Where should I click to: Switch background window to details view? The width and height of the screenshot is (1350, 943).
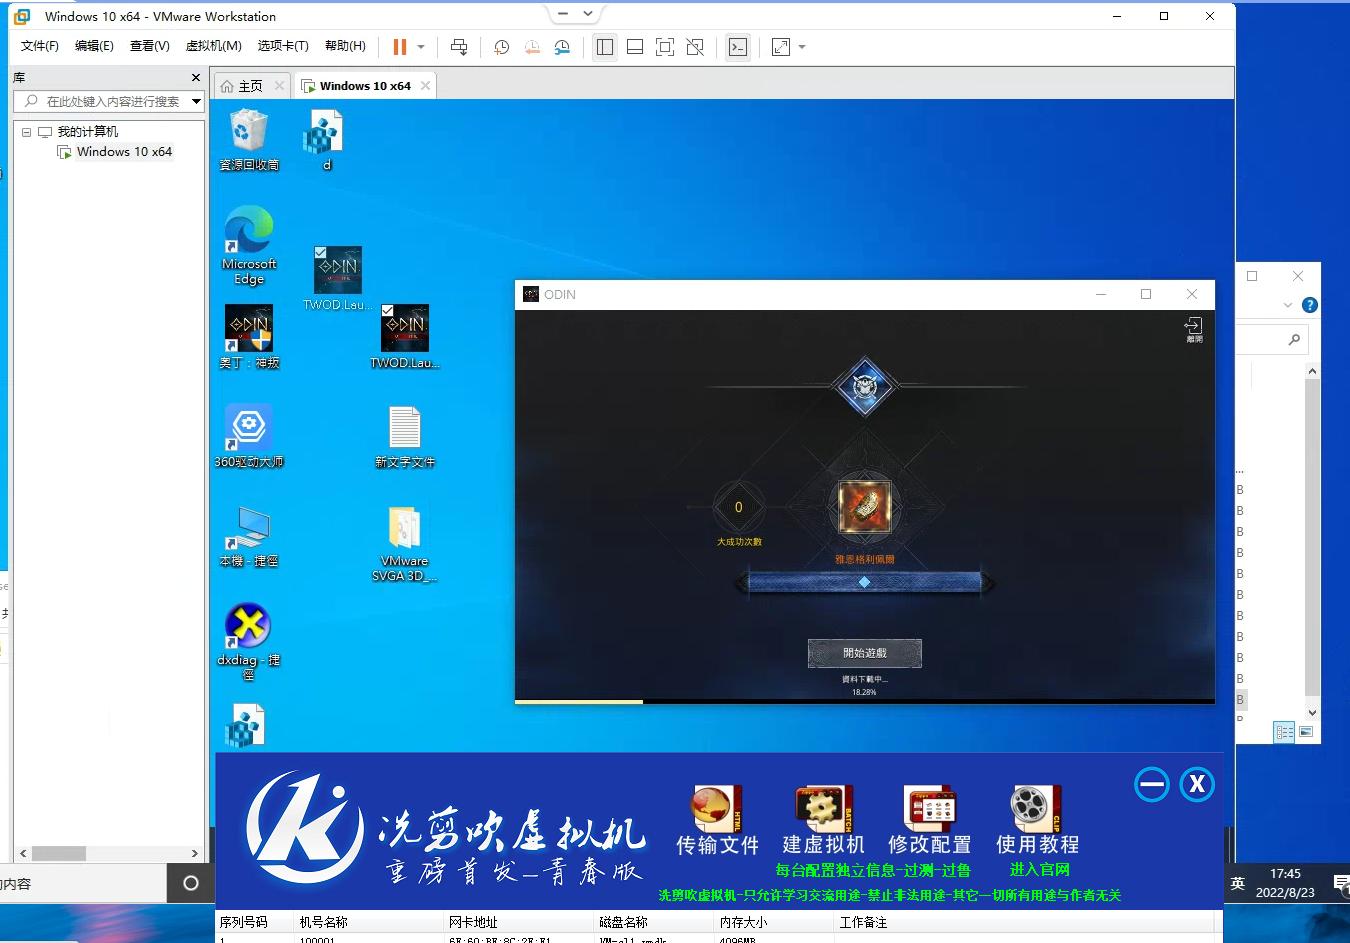(1285, 732)
